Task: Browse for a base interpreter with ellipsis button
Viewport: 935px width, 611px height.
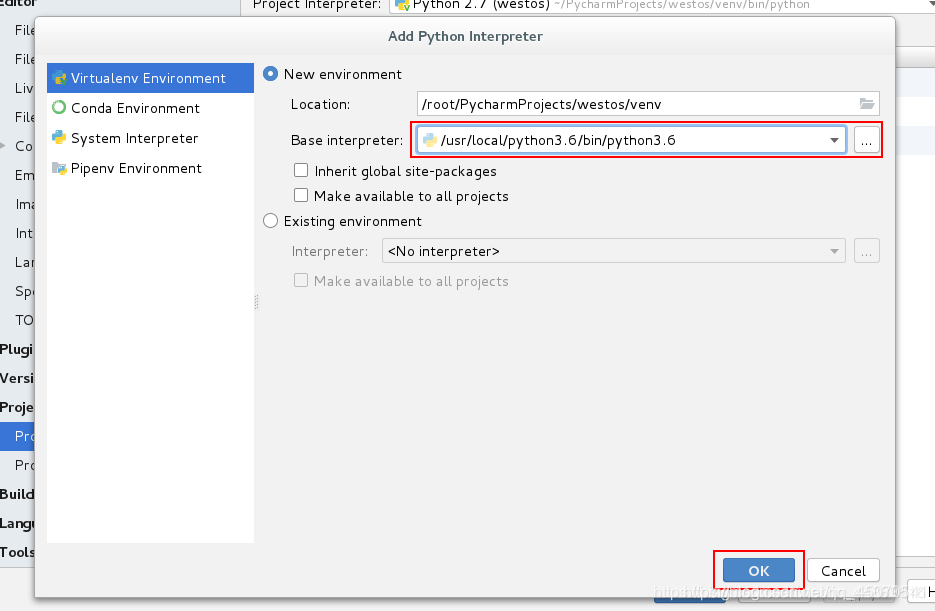Action: point(866,141)
